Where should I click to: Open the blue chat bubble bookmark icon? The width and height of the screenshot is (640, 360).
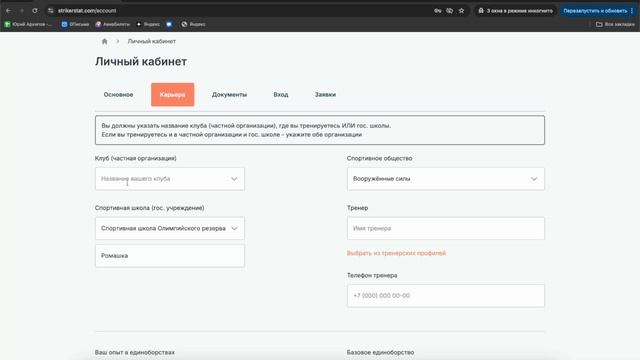[169, 24]
